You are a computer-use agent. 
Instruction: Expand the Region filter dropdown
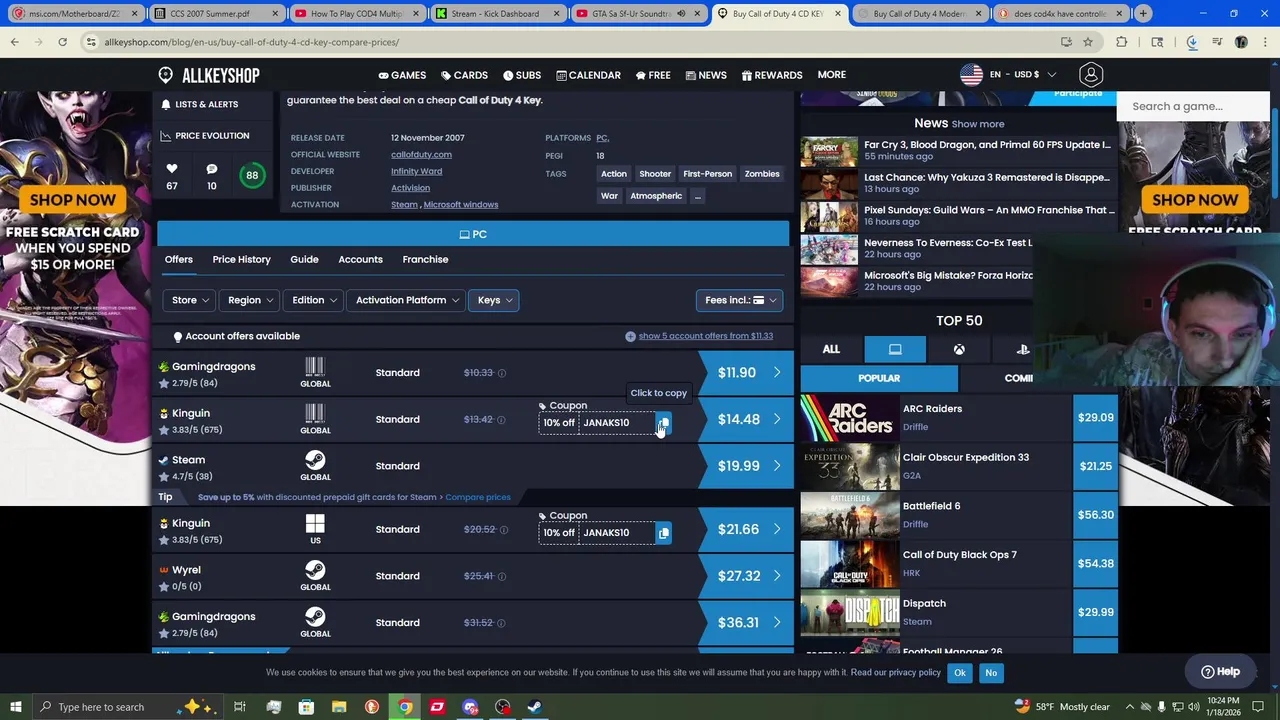(x=250, y=300)
